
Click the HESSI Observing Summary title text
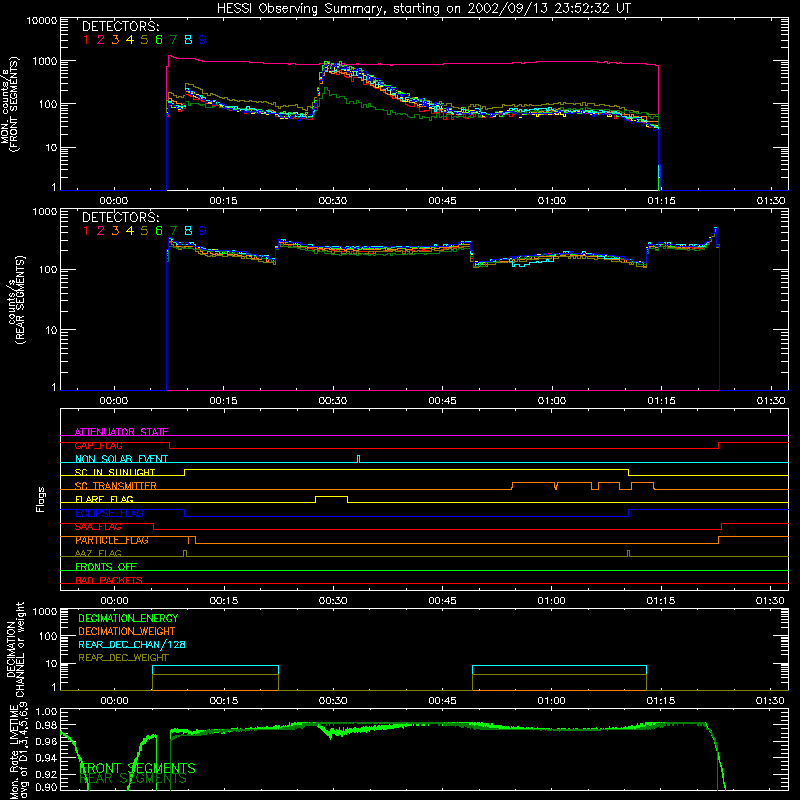[x=424, y=9]
